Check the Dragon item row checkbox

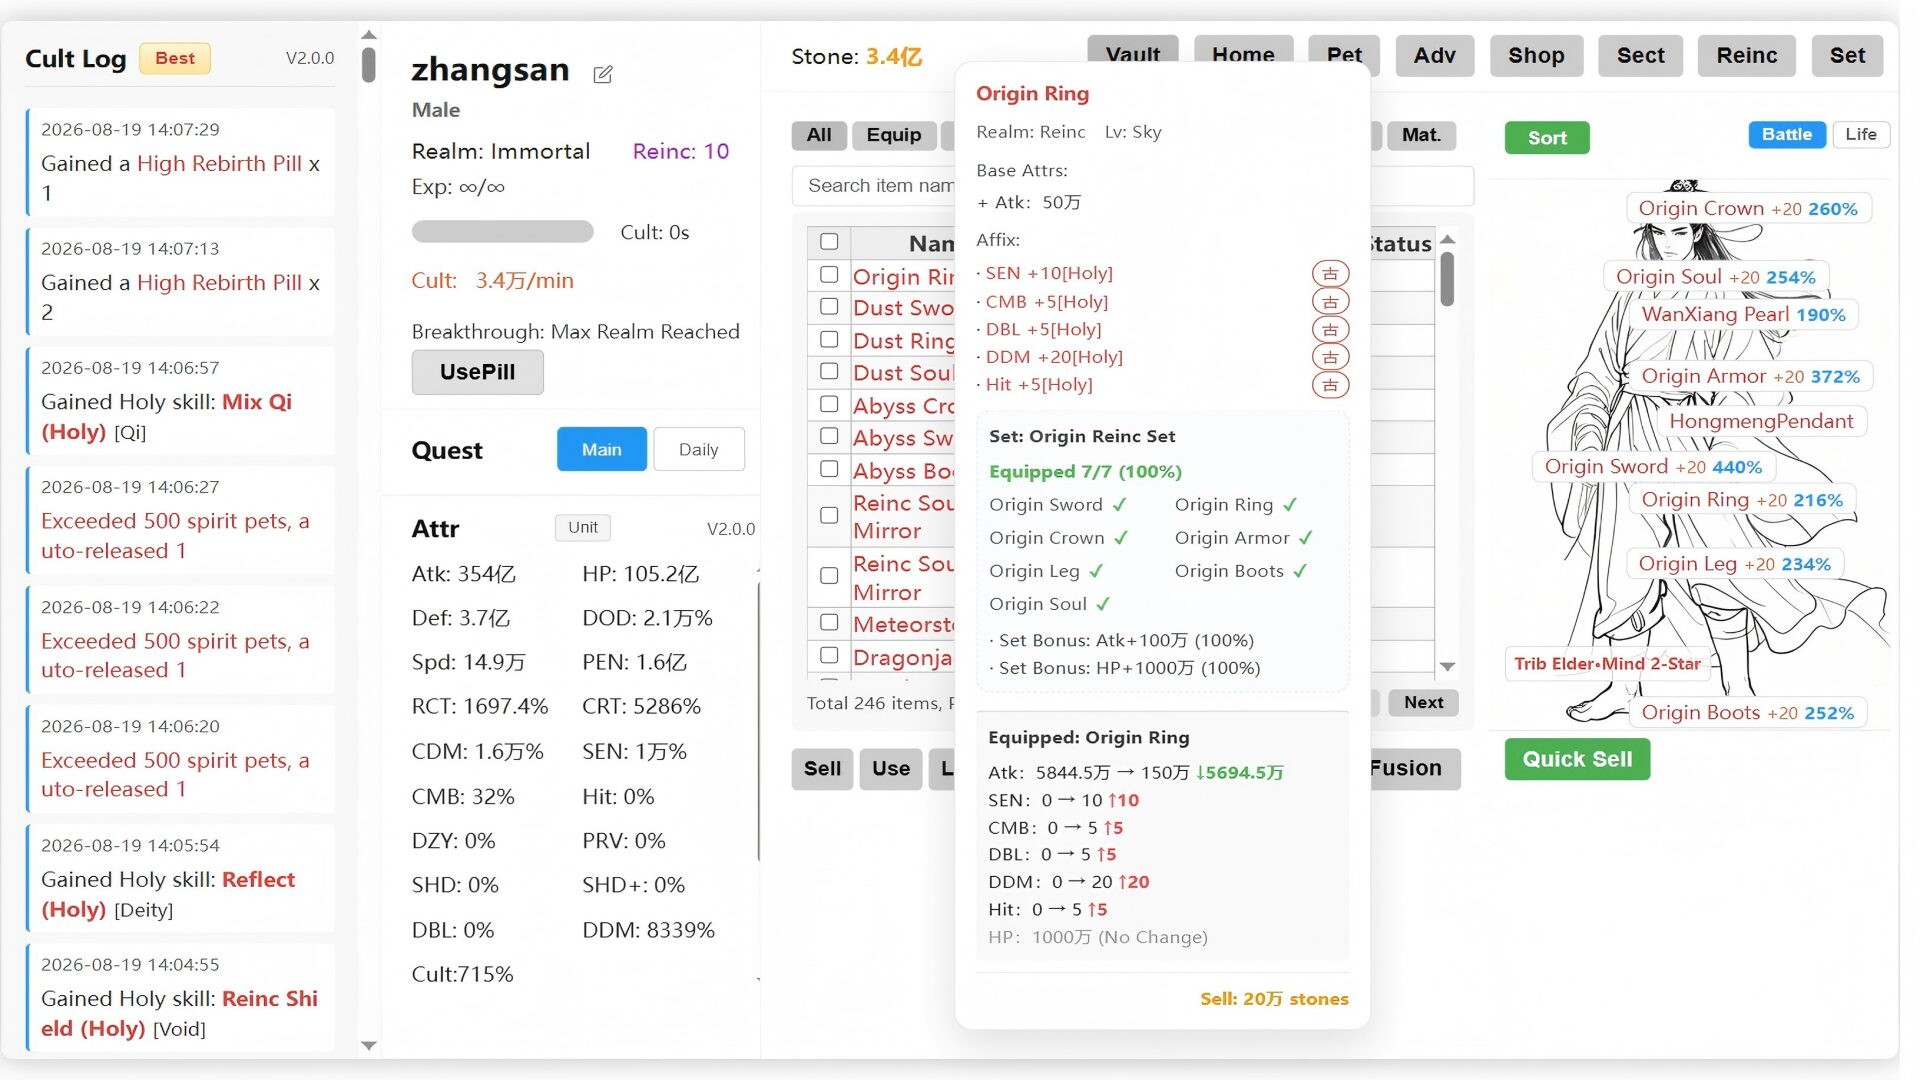829,656
